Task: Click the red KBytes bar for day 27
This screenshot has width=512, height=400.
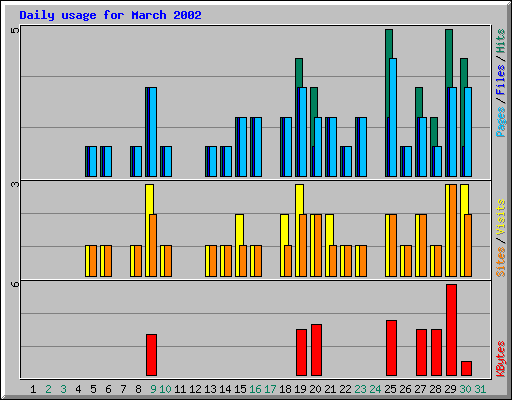Action: 421,352
